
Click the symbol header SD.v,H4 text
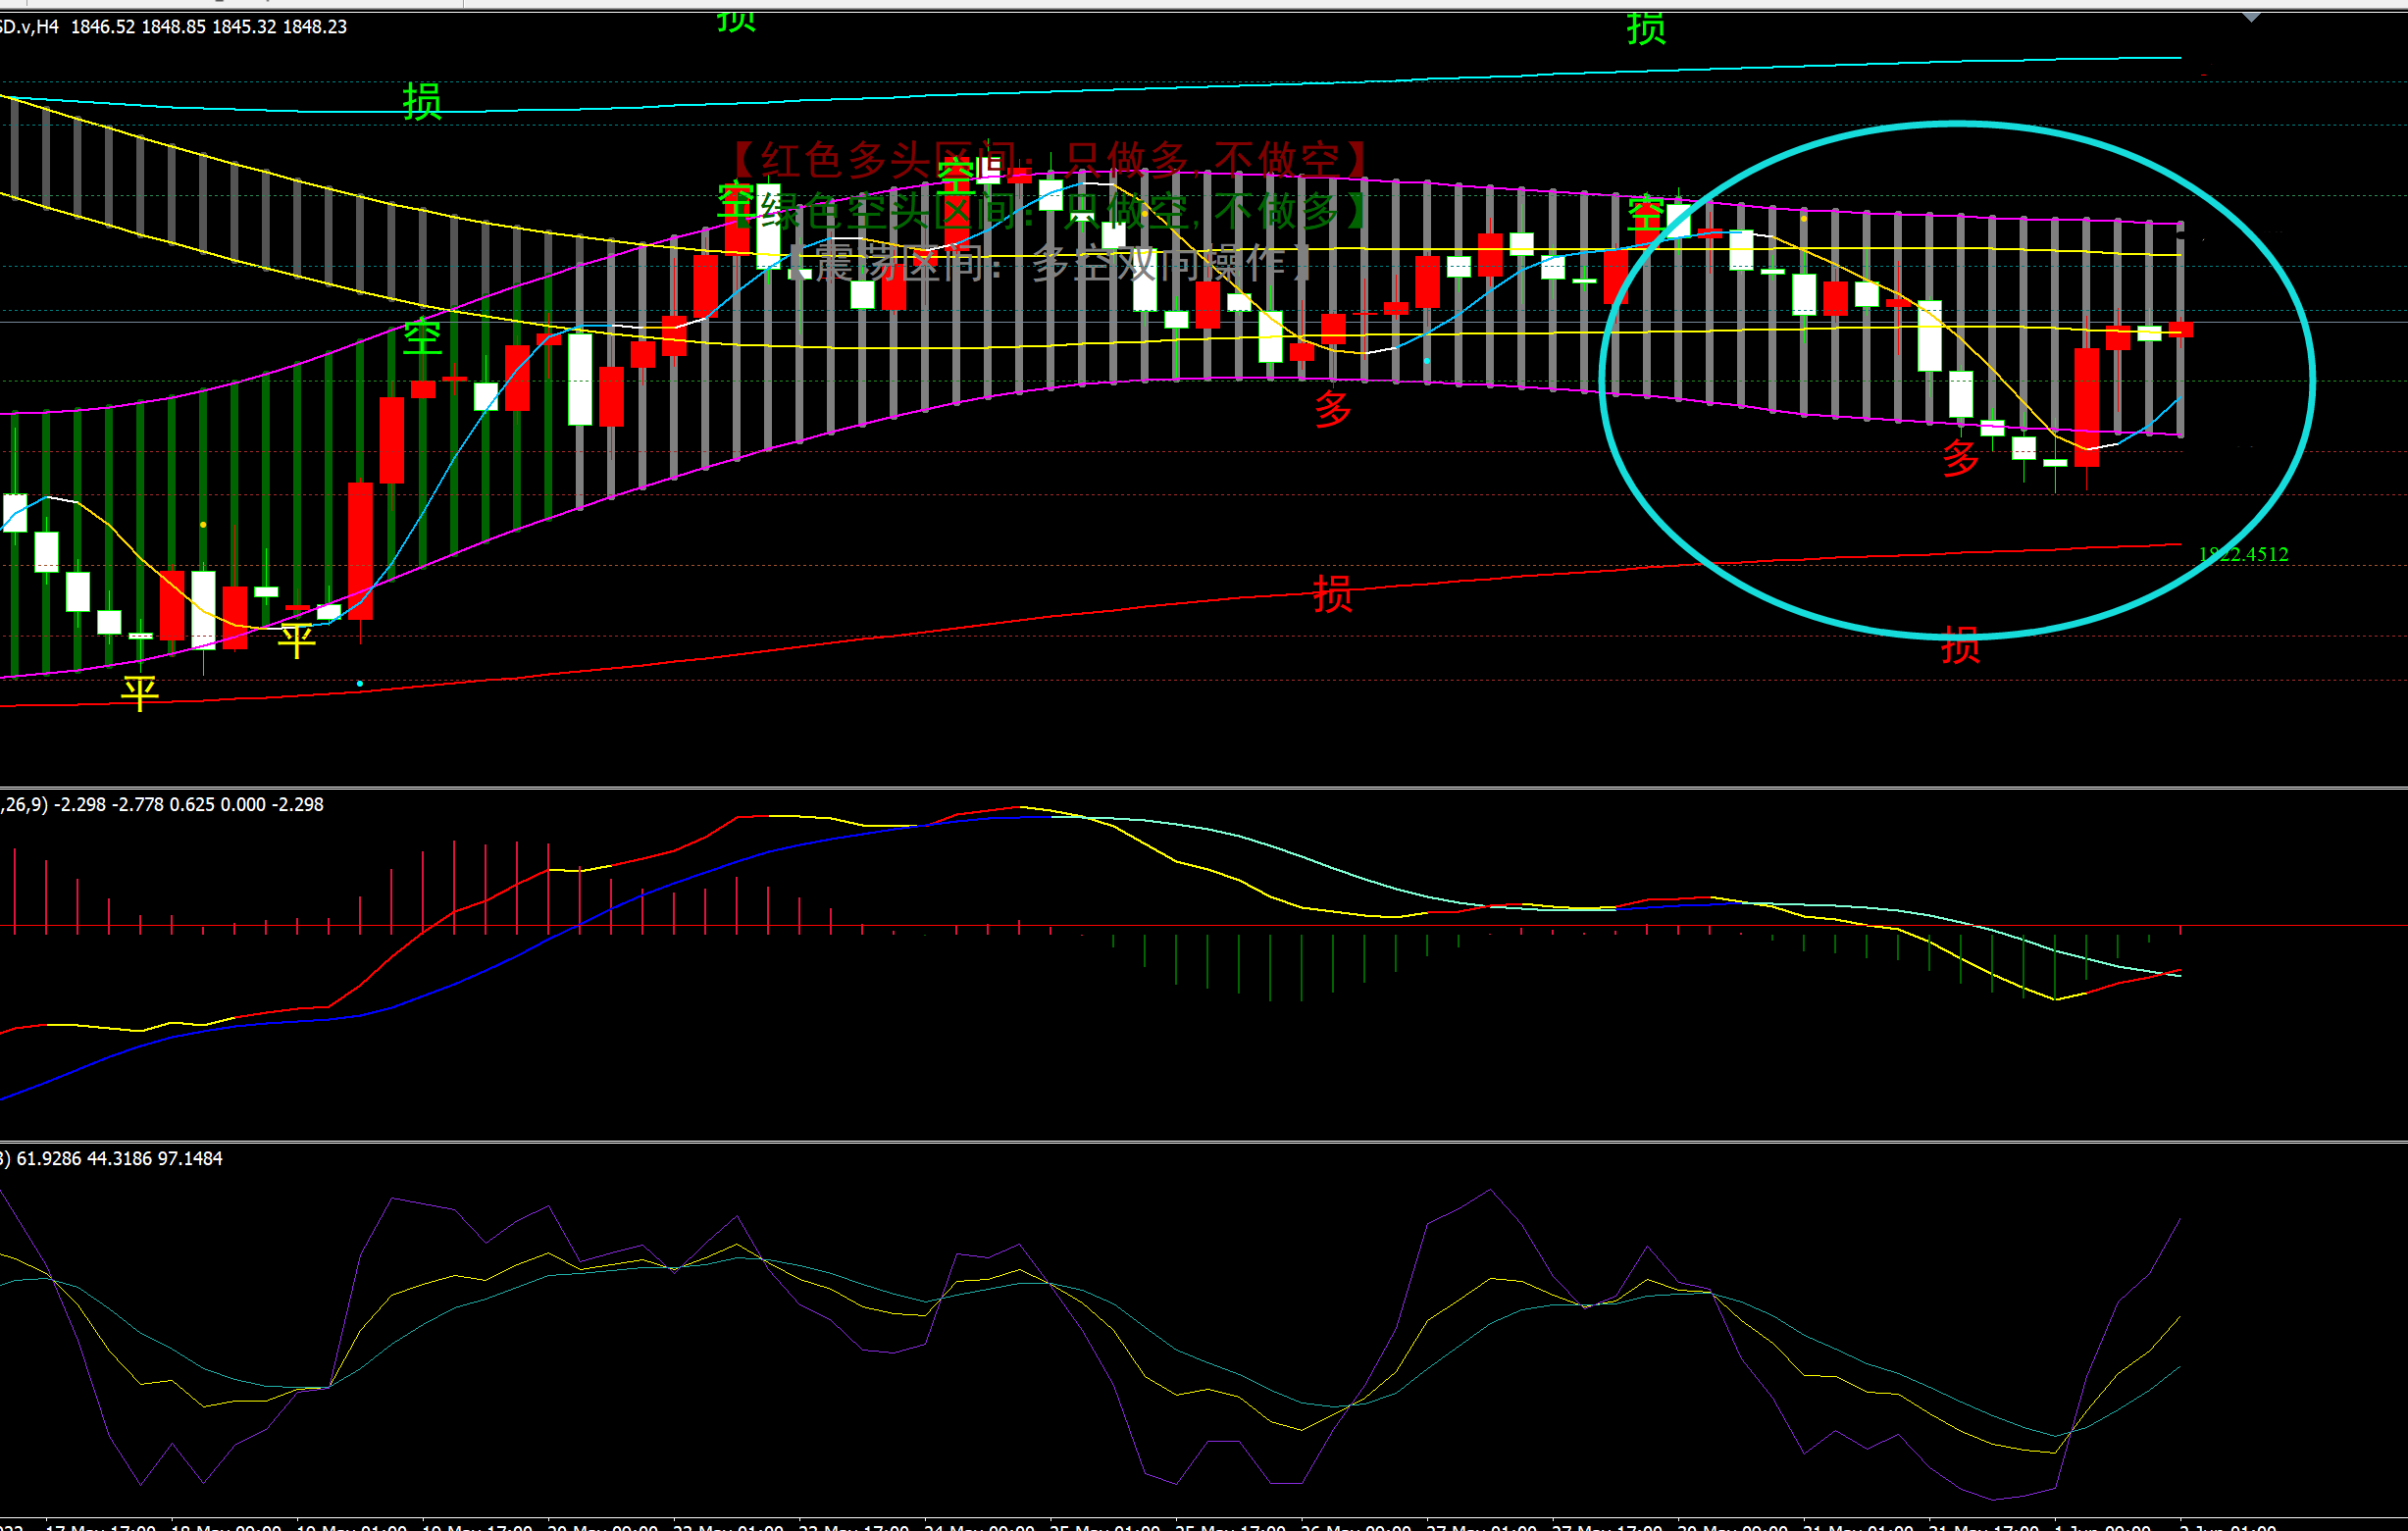pyautogui.click(x=30, y=27)
